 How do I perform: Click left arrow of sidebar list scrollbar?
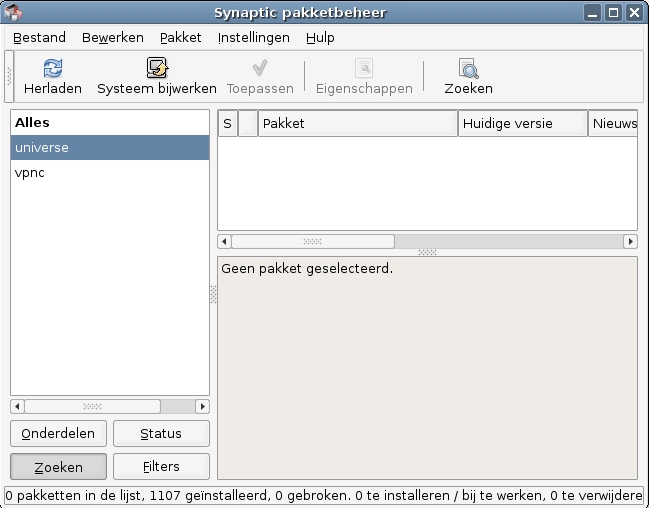17,407
